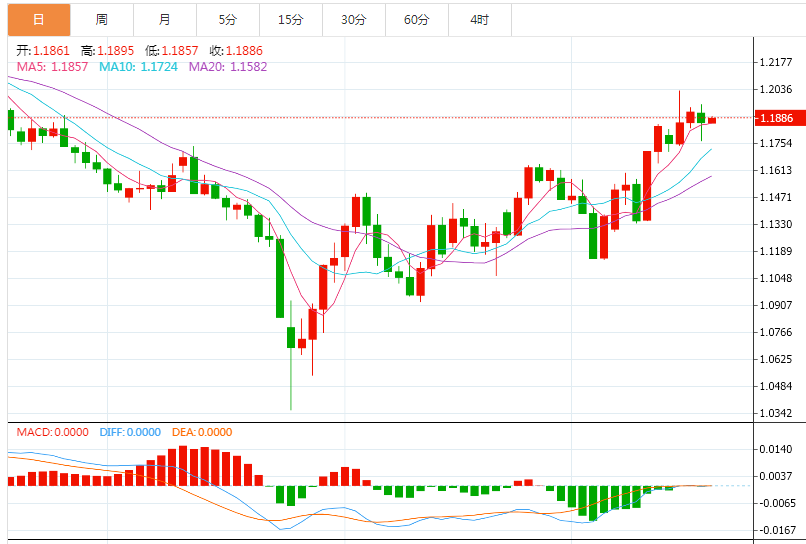Screen dimensions: 806x544
Task: Click the DEA:0.0000 label
Action: pyautogui.click(x=202, y=432)
